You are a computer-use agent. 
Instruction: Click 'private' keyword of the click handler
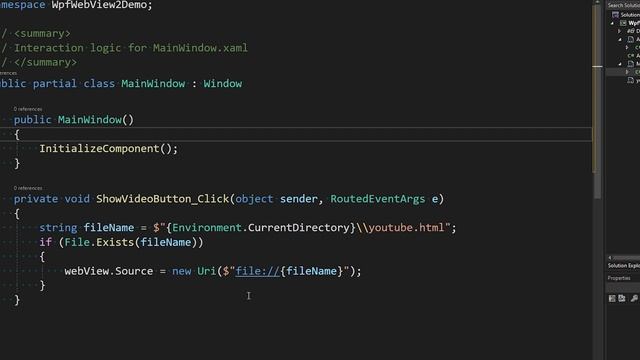(36, 199)
